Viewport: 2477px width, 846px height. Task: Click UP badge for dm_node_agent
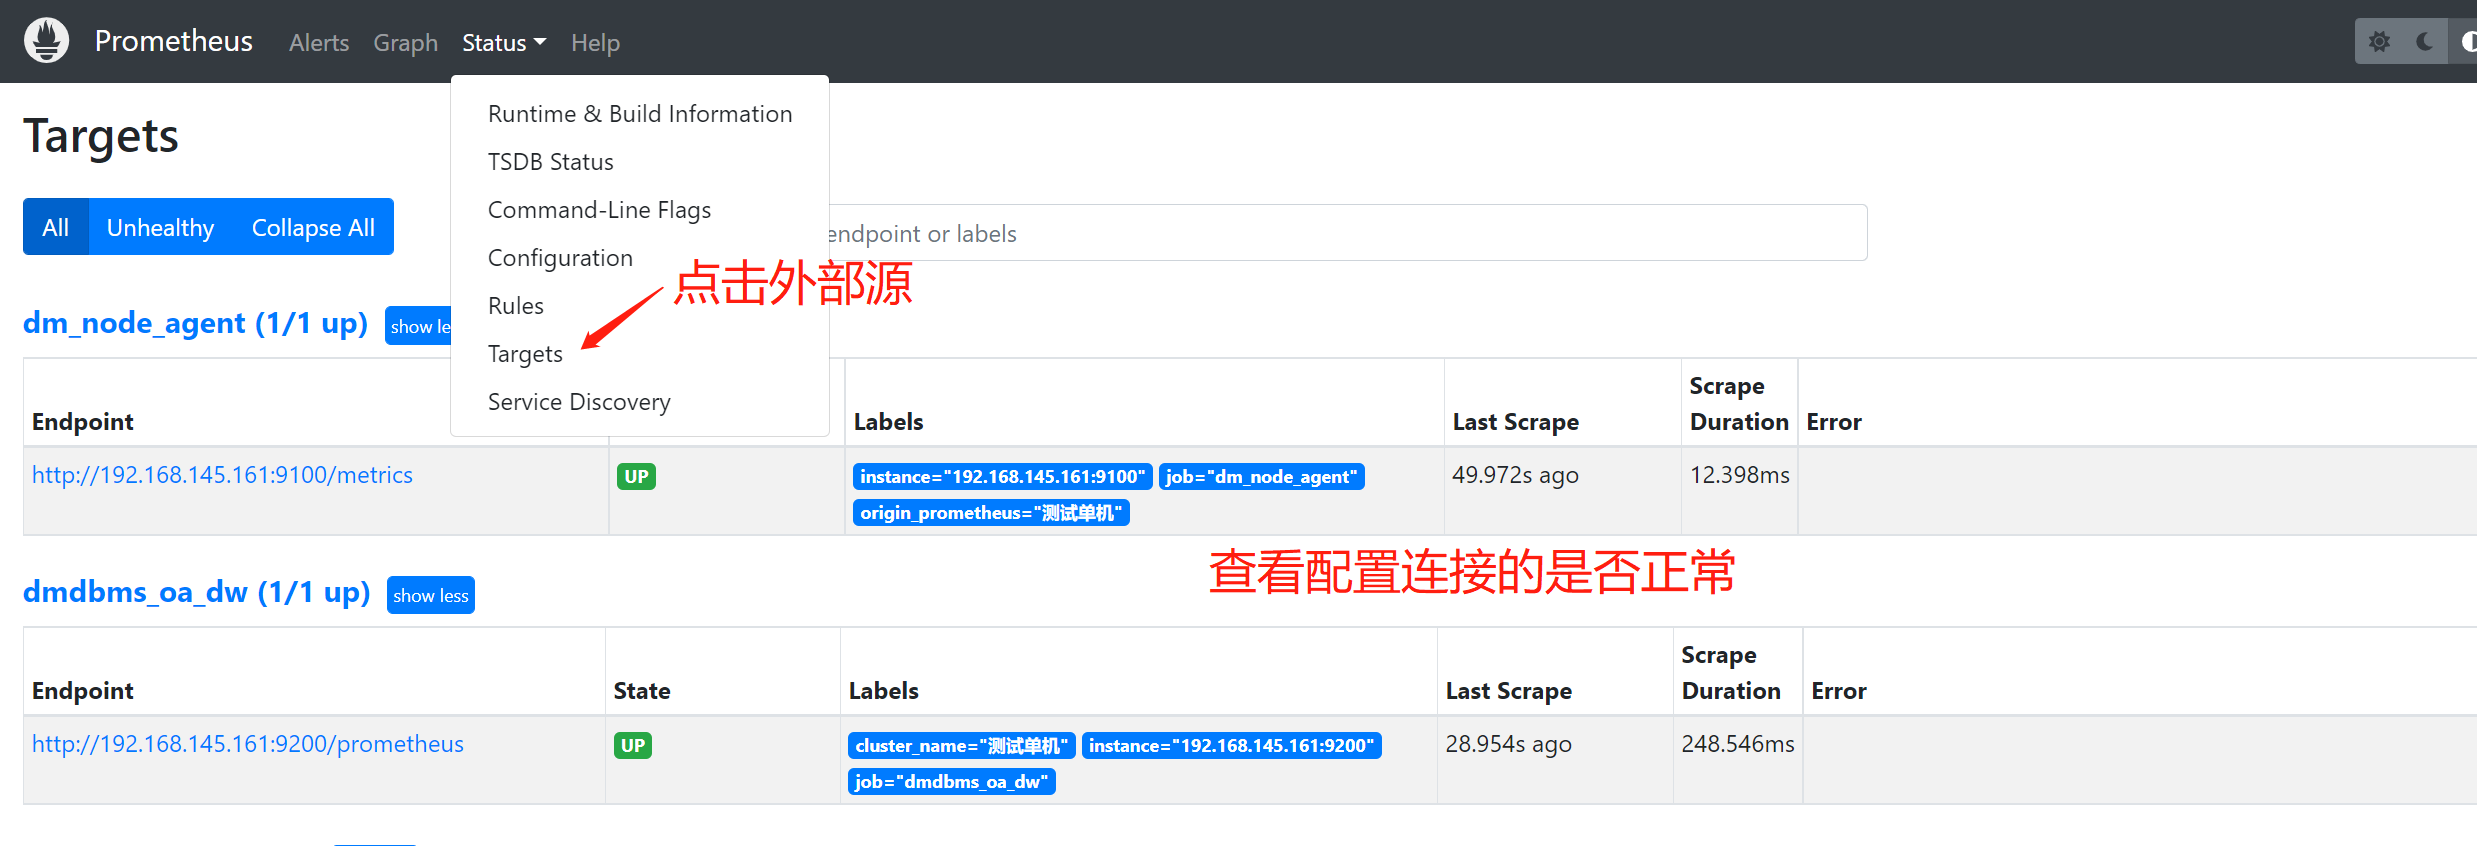636,476
